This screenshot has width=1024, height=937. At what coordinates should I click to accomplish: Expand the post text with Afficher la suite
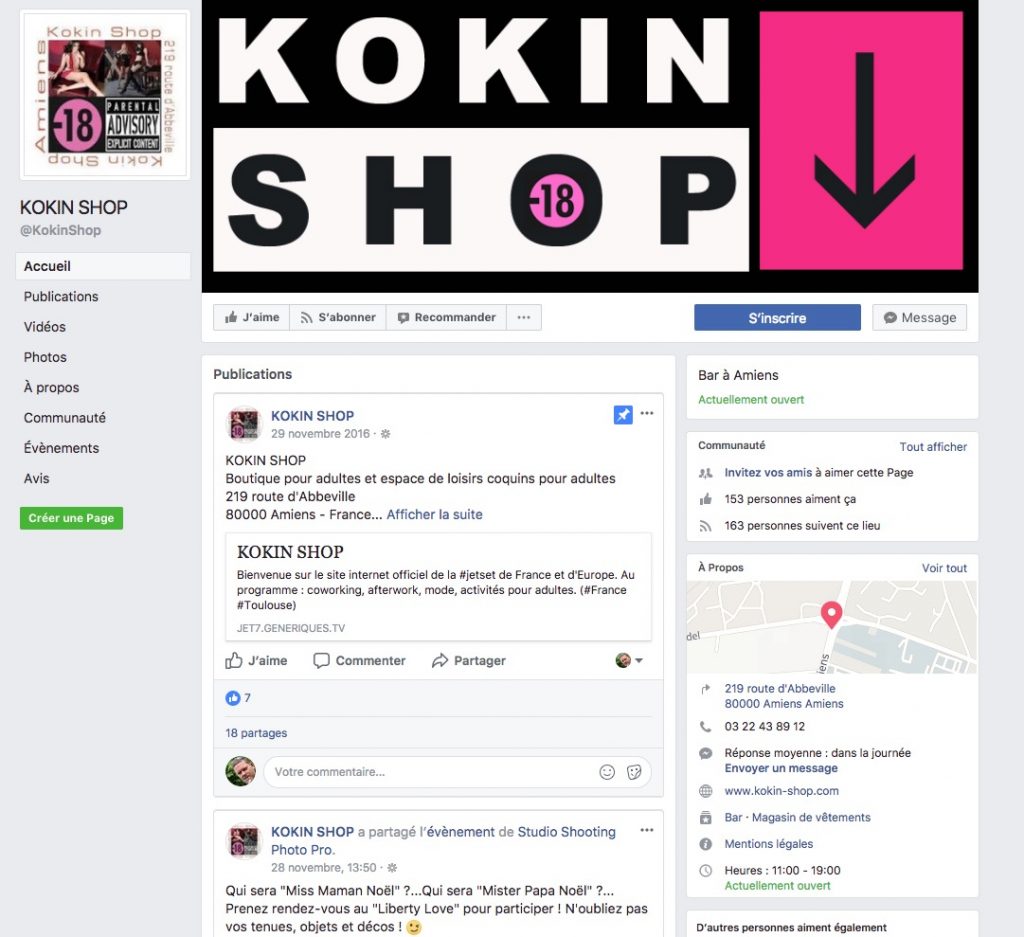click(434, 515)
